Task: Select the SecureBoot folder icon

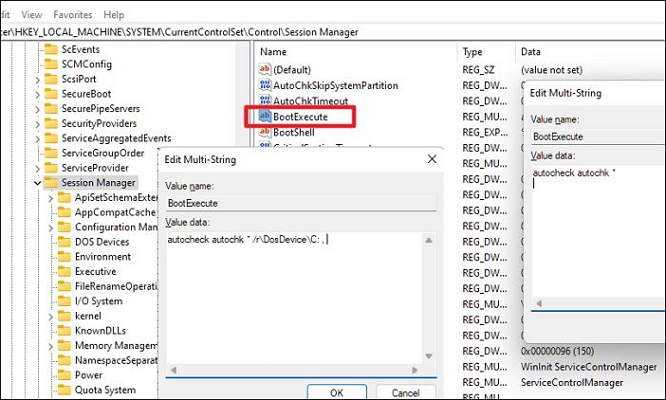Action: click(x=50, y=93)
